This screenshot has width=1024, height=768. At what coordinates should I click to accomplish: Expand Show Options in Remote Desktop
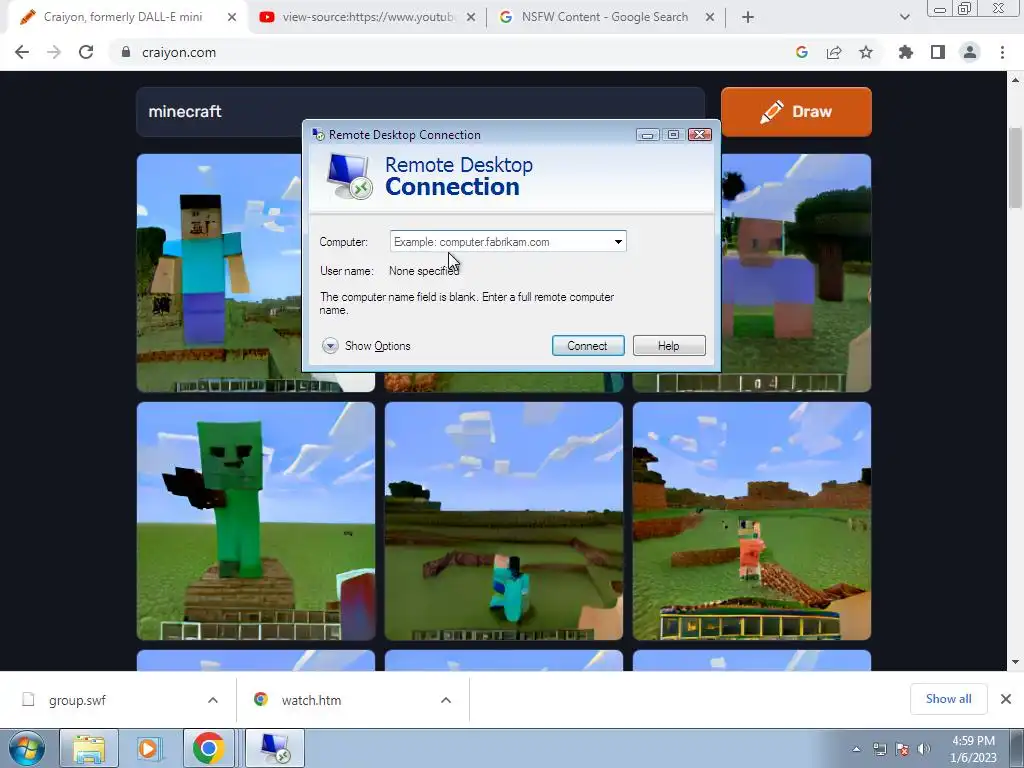pos(366,345)
